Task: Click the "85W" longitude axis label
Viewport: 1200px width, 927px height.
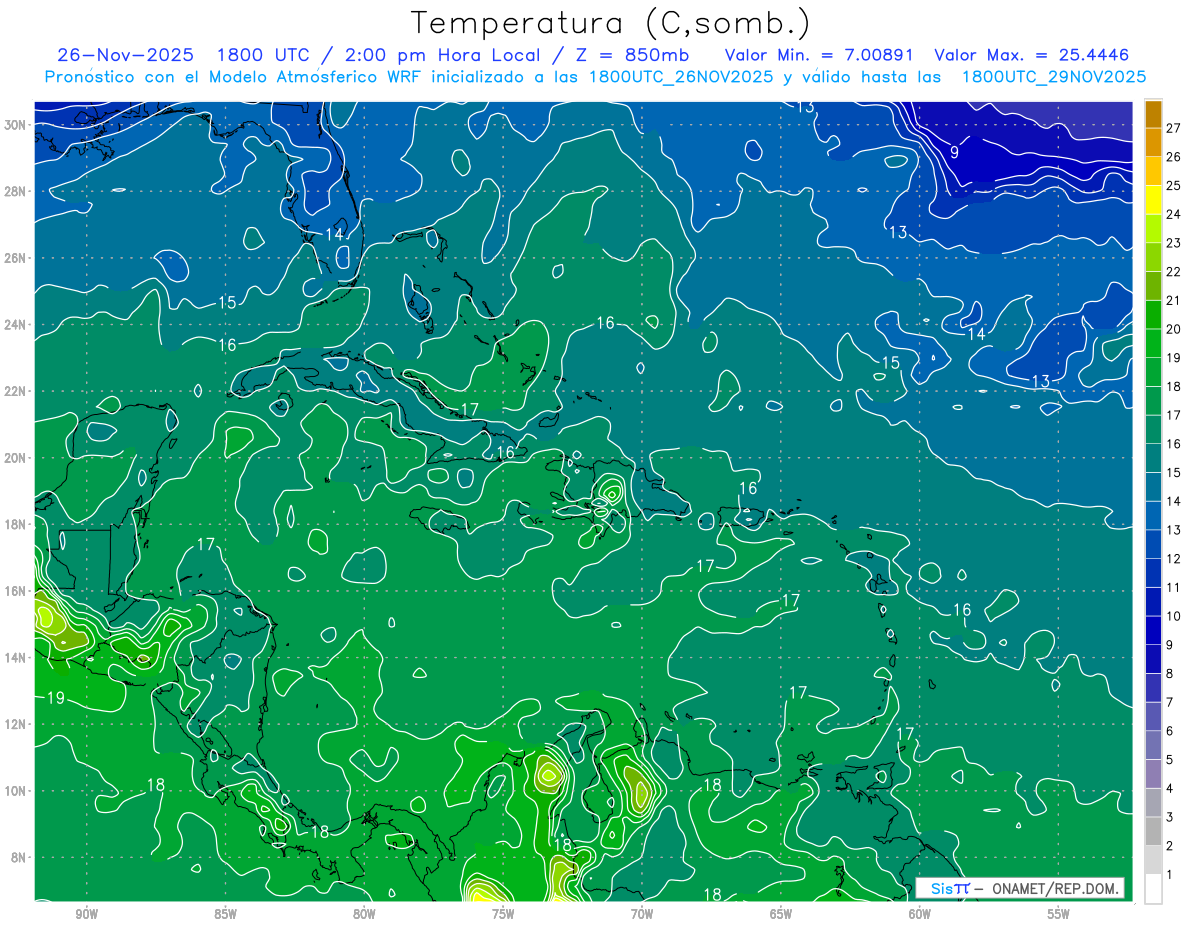Action: (225, 915)
